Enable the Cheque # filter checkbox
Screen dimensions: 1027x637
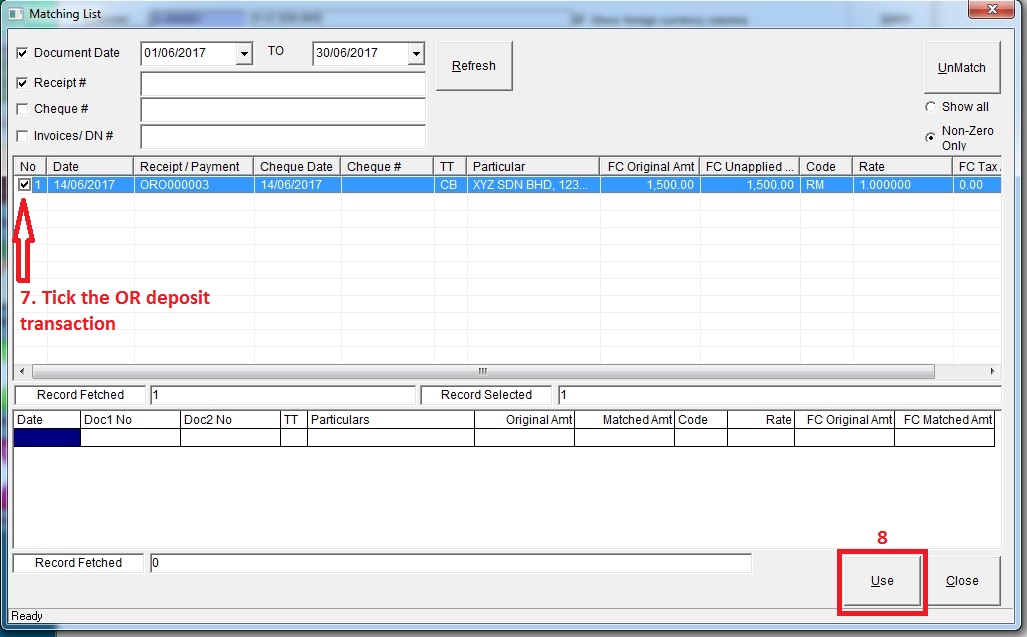pos(23,109)
